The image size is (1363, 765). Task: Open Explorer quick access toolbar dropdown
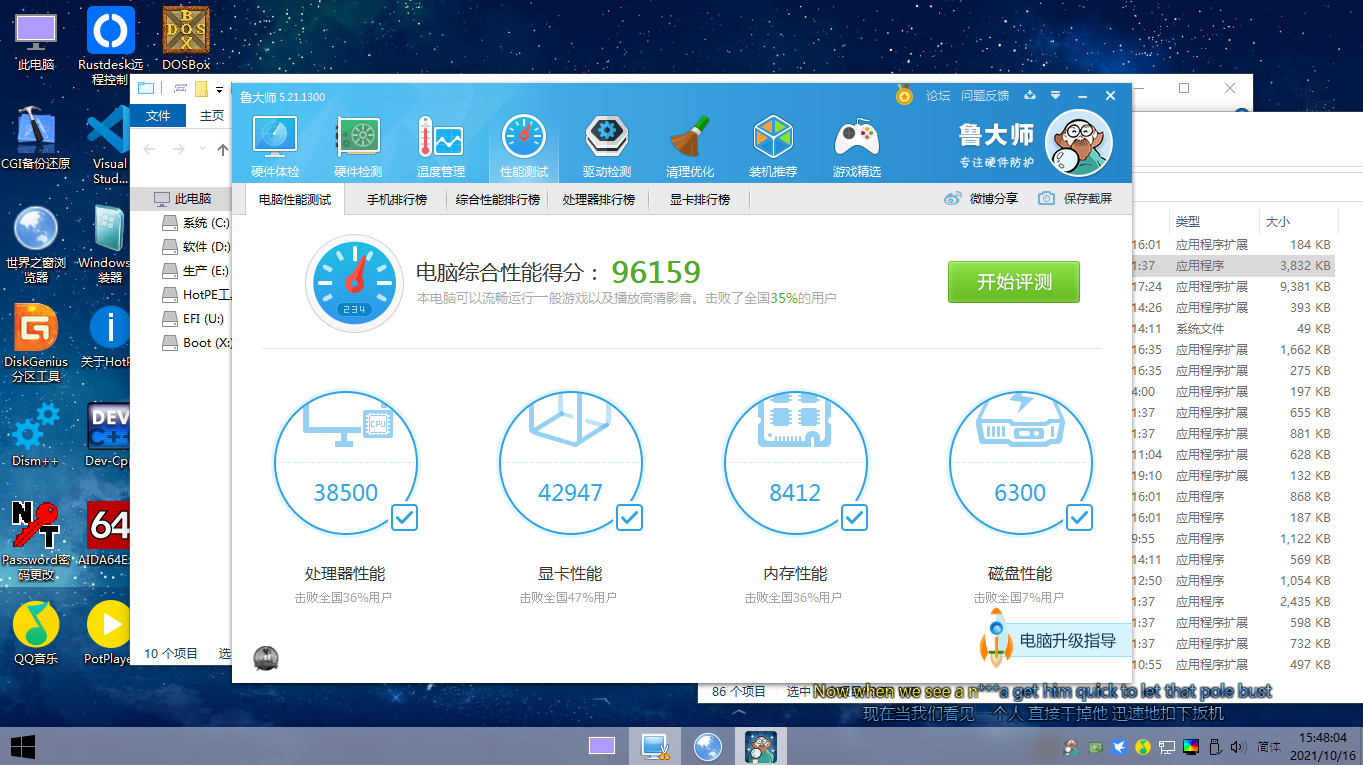(x=219, y=89)
